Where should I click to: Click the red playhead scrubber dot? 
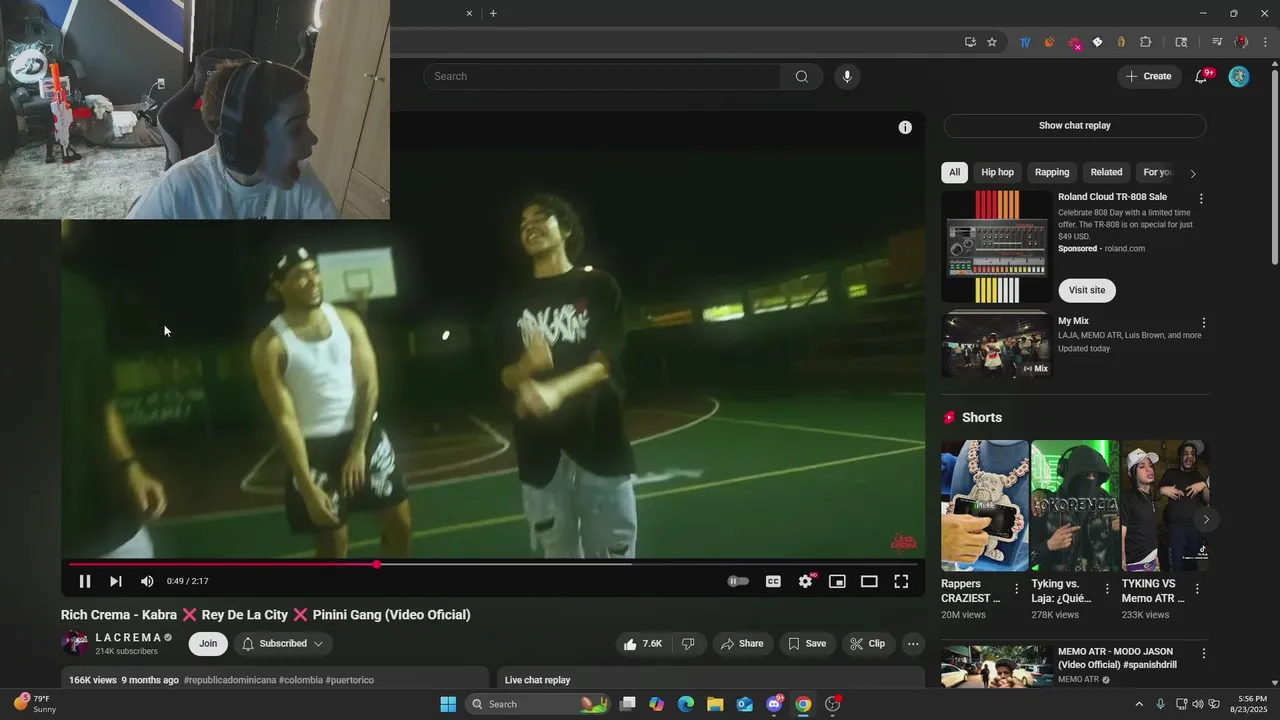(x=377, y=564)
